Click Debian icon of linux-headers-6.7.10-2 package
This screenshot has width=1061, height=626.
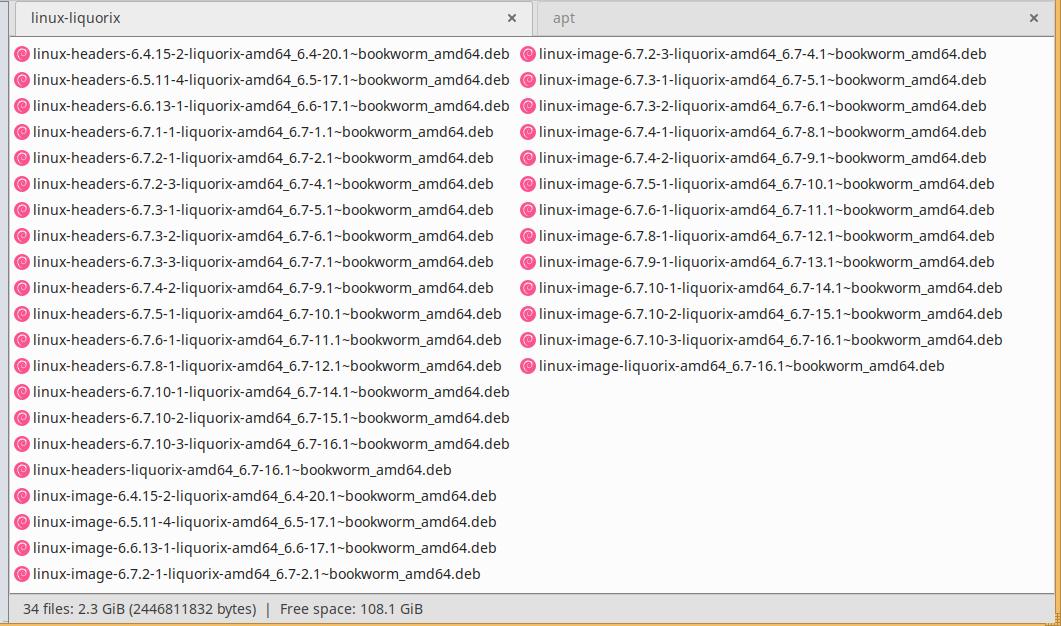tap(22, 418)
